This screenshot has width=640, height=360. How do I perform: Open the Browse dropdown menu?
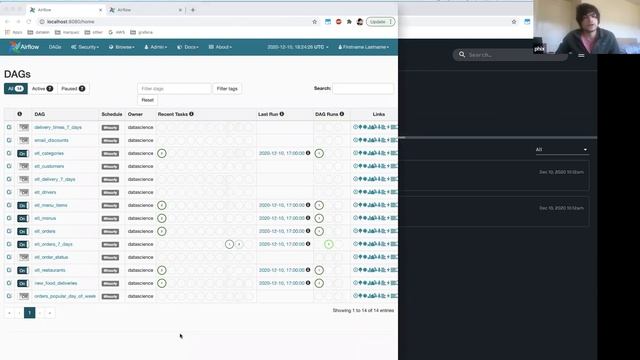(122, 47)
